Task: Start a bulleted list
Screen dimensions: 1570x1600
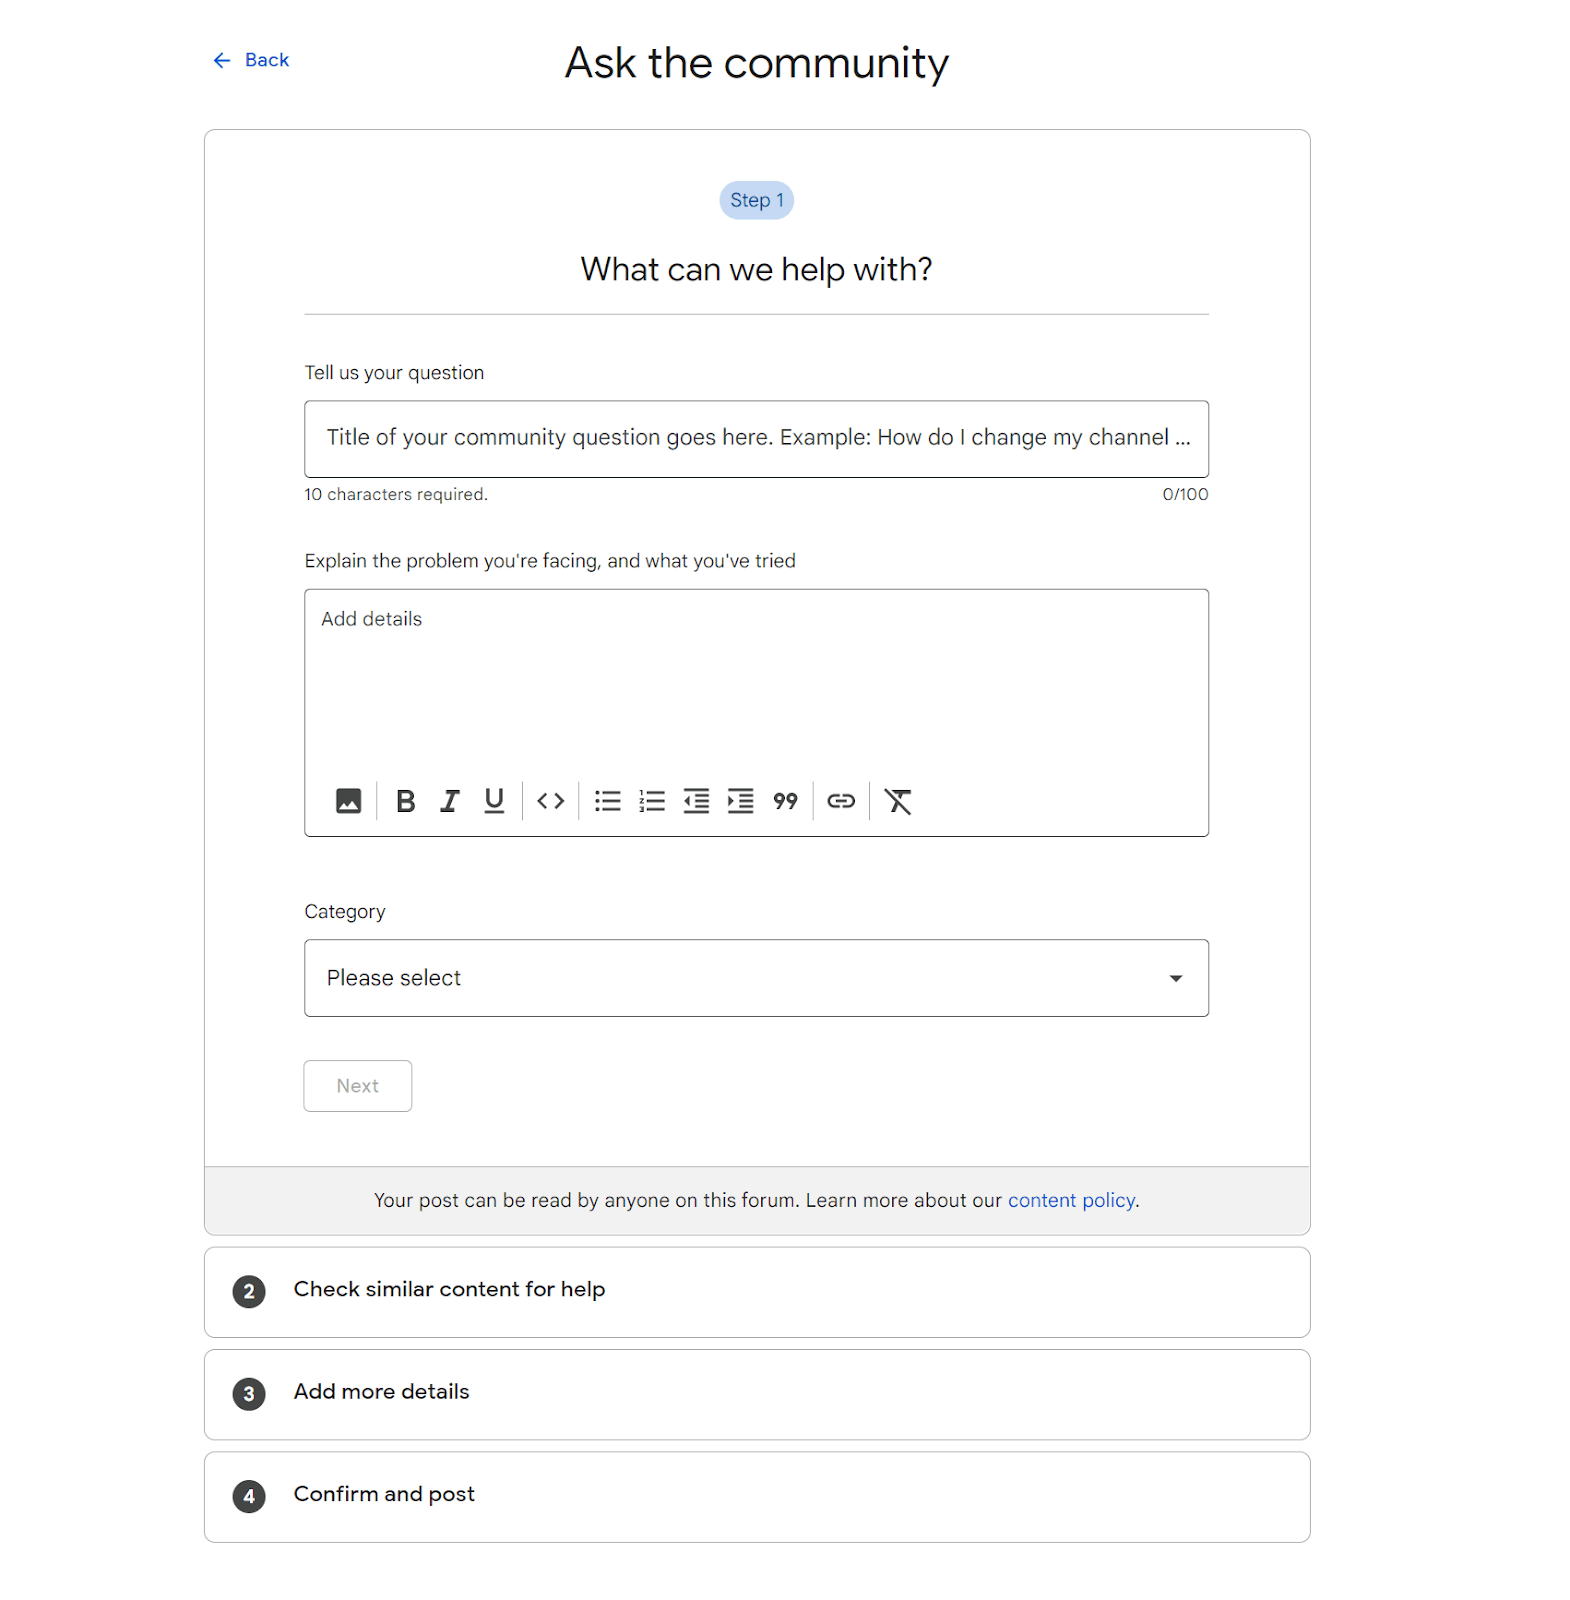Action: (x=607, y=801)
